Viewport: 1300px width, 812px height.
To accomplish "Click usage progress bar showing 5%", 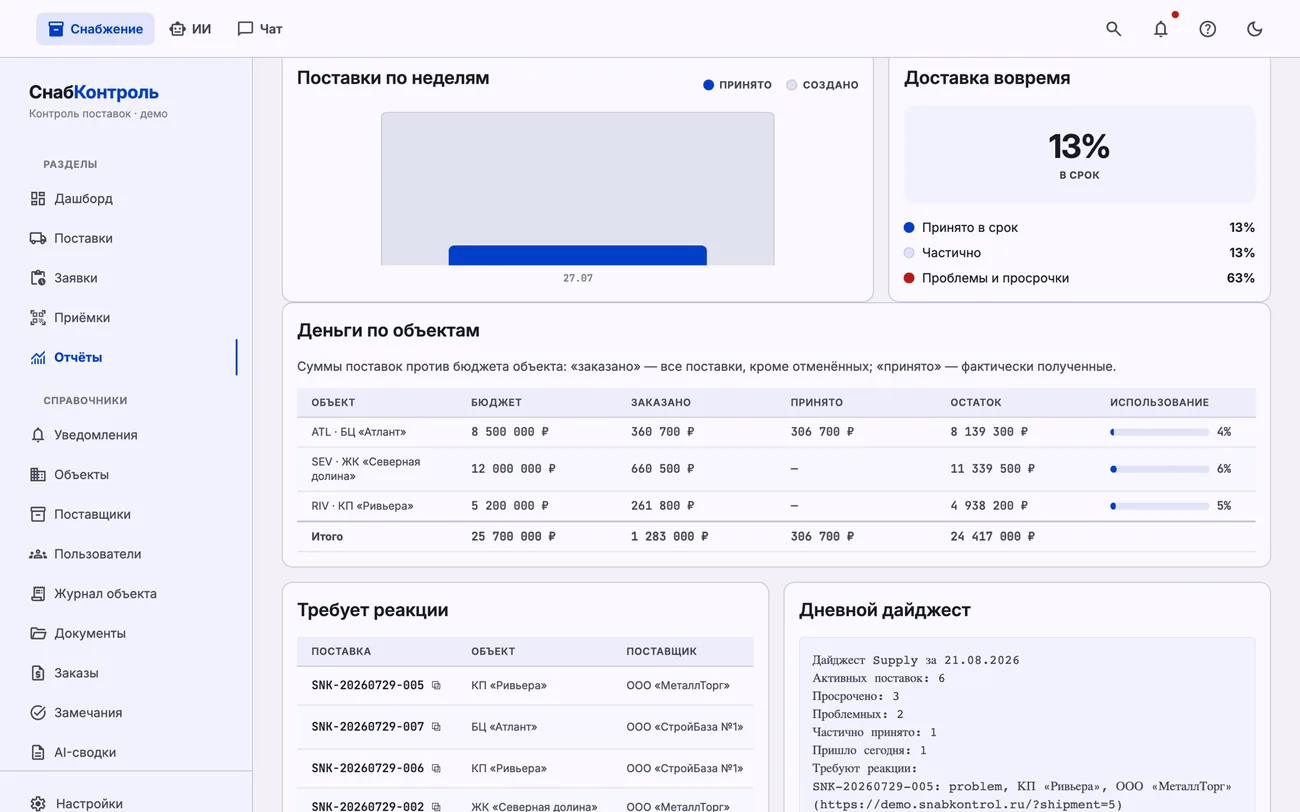I will pos(1159,506).
